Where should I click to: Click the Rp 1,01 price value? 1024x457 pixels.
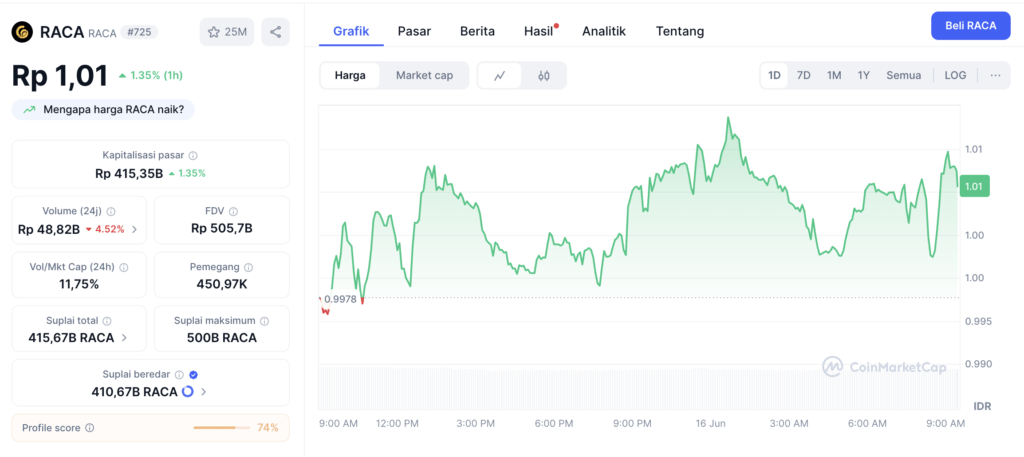pyautogui.click(x=59, y=76)
